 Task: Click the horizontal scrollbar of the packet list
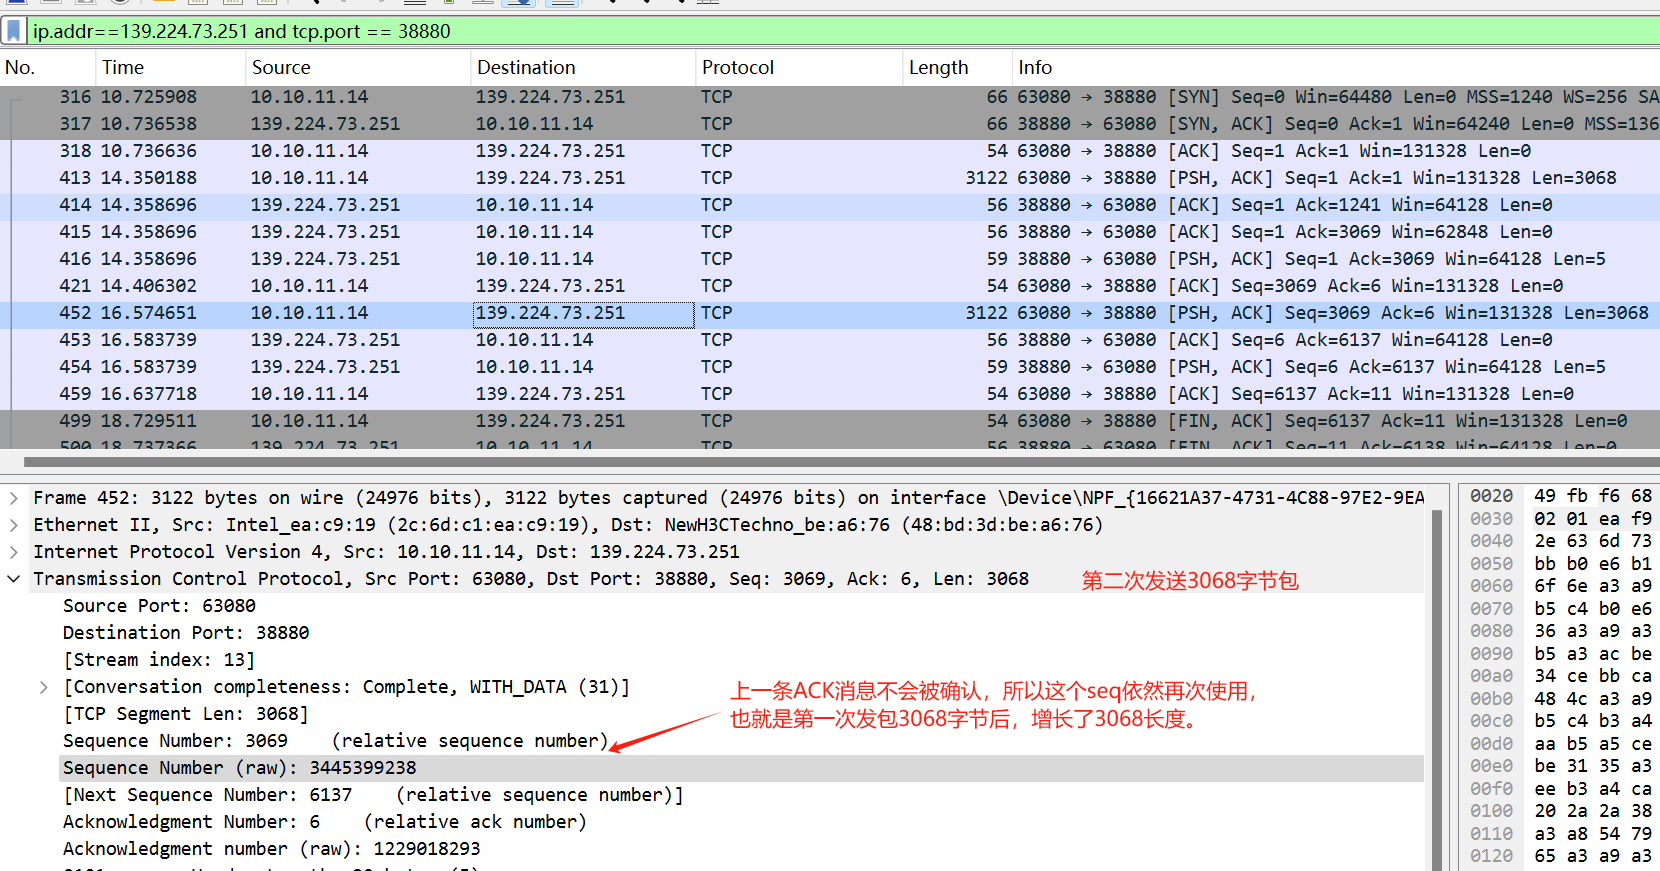[842, 462]
